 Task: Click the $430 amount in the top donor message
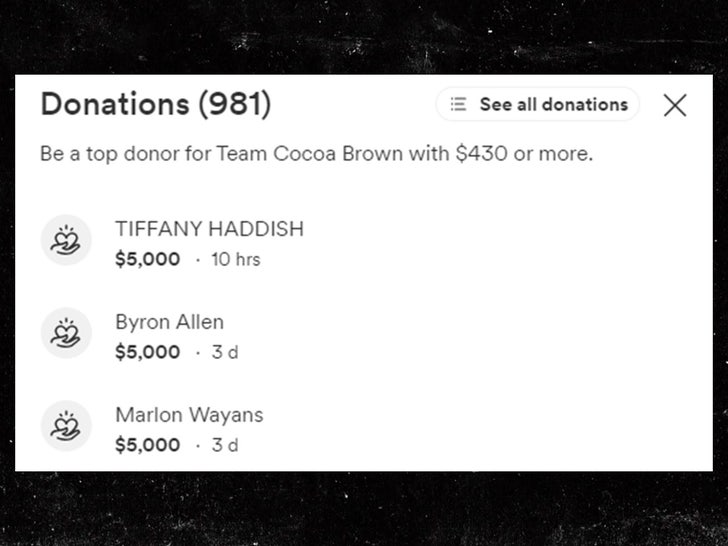[481, 156]
